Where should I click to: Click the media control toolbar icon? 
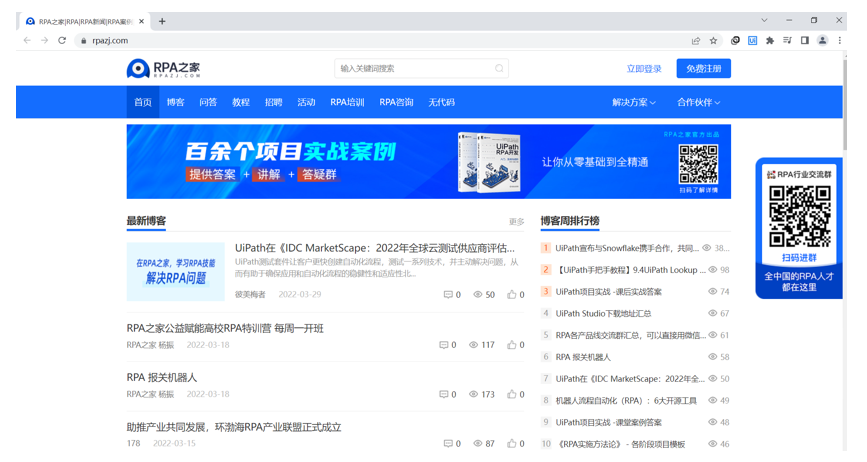pyautogui.click(x=787, y=40)
